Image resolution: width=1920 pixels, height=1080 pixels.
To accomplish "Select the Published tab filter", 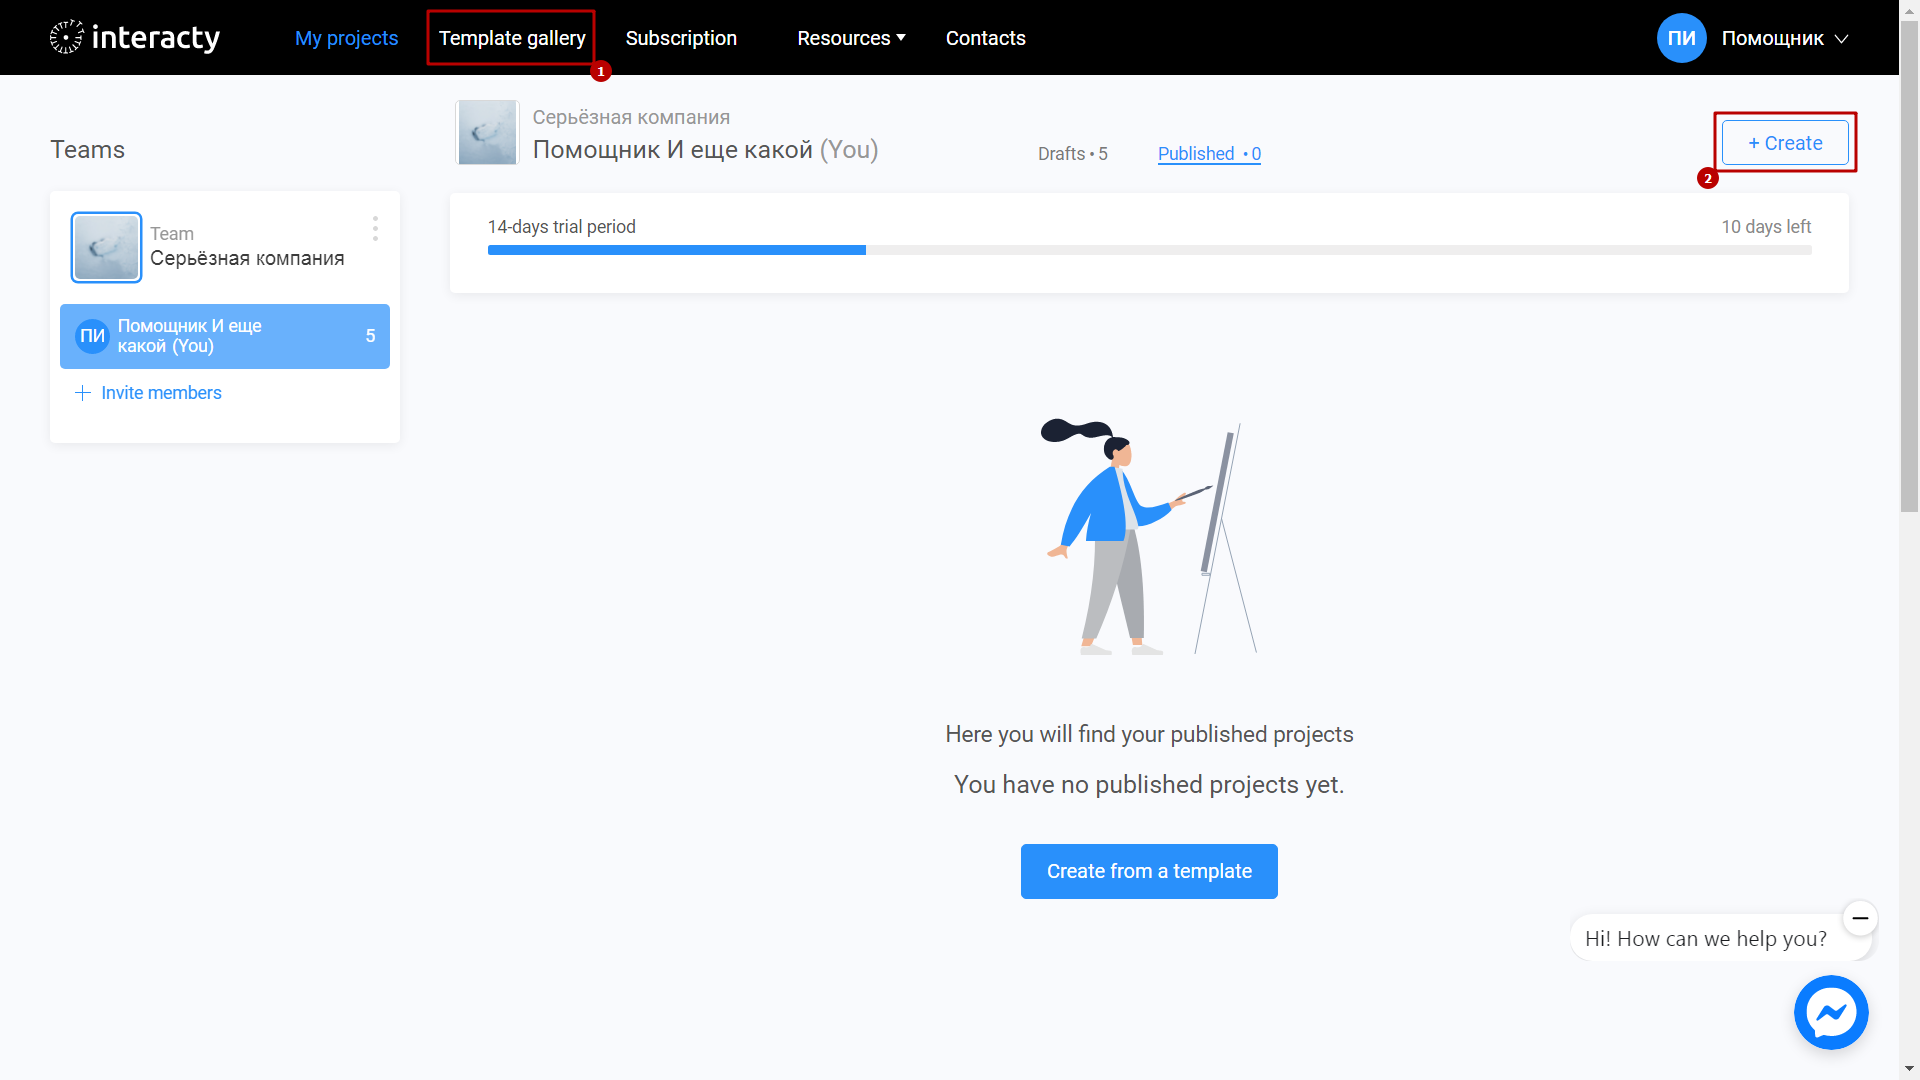I will coord(1208,153).
